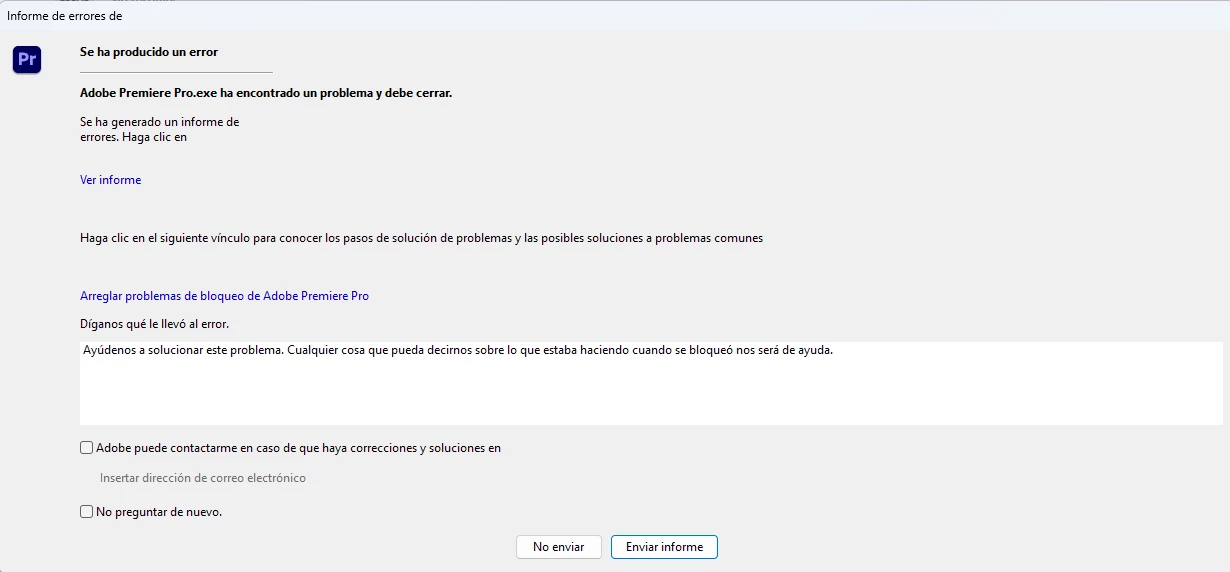Click the Se ha producido un error heading
This screenshot has width=1230, height=572.
tap(149, 52)
